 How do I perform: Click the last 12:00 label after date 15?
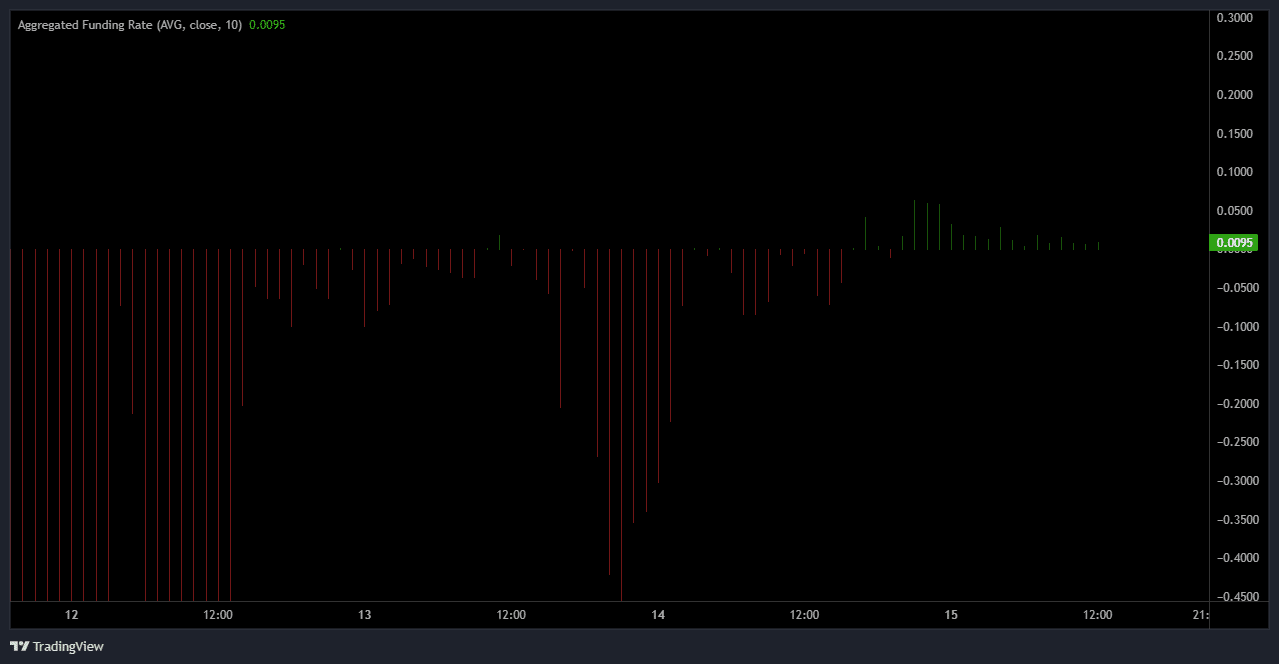click(1097, 615)
